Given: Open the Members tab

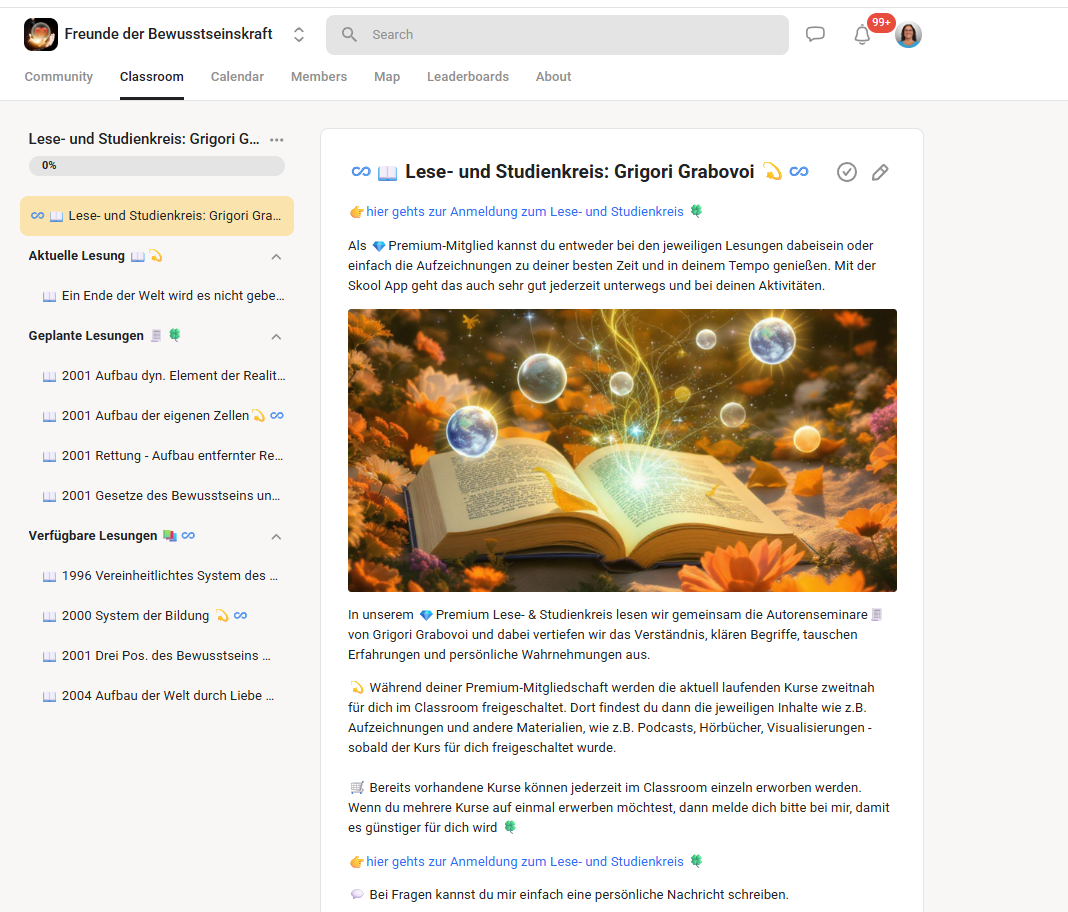Looking at the screenshot, I should [319, 77].
